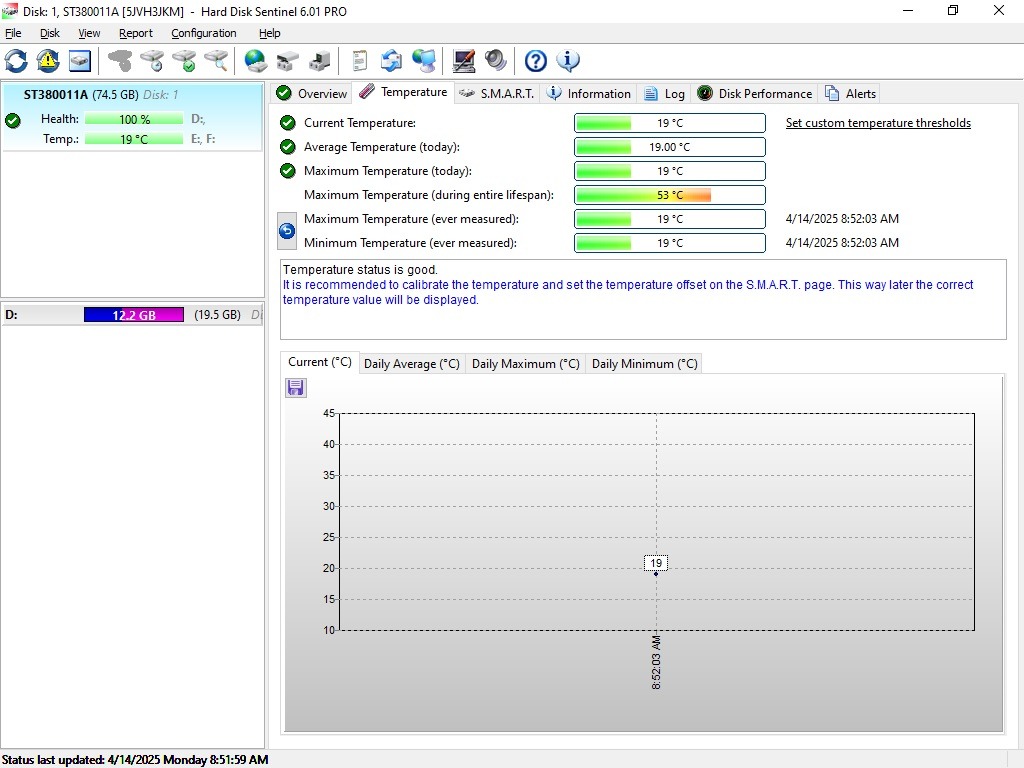Click the disk with magnifier toolbar icon
Viewport: 1024px width, 768px height.
click(x=217, y=61)
